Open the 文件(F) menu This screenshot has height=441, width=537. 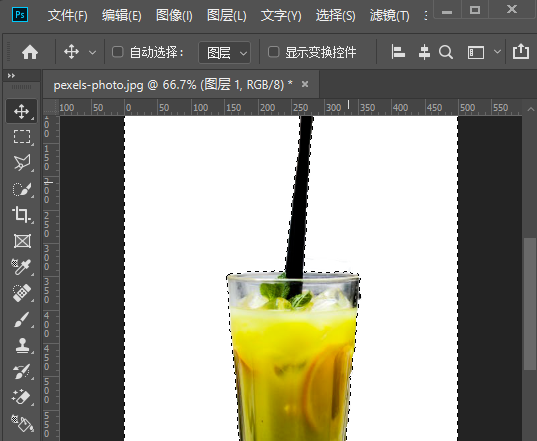67,15
